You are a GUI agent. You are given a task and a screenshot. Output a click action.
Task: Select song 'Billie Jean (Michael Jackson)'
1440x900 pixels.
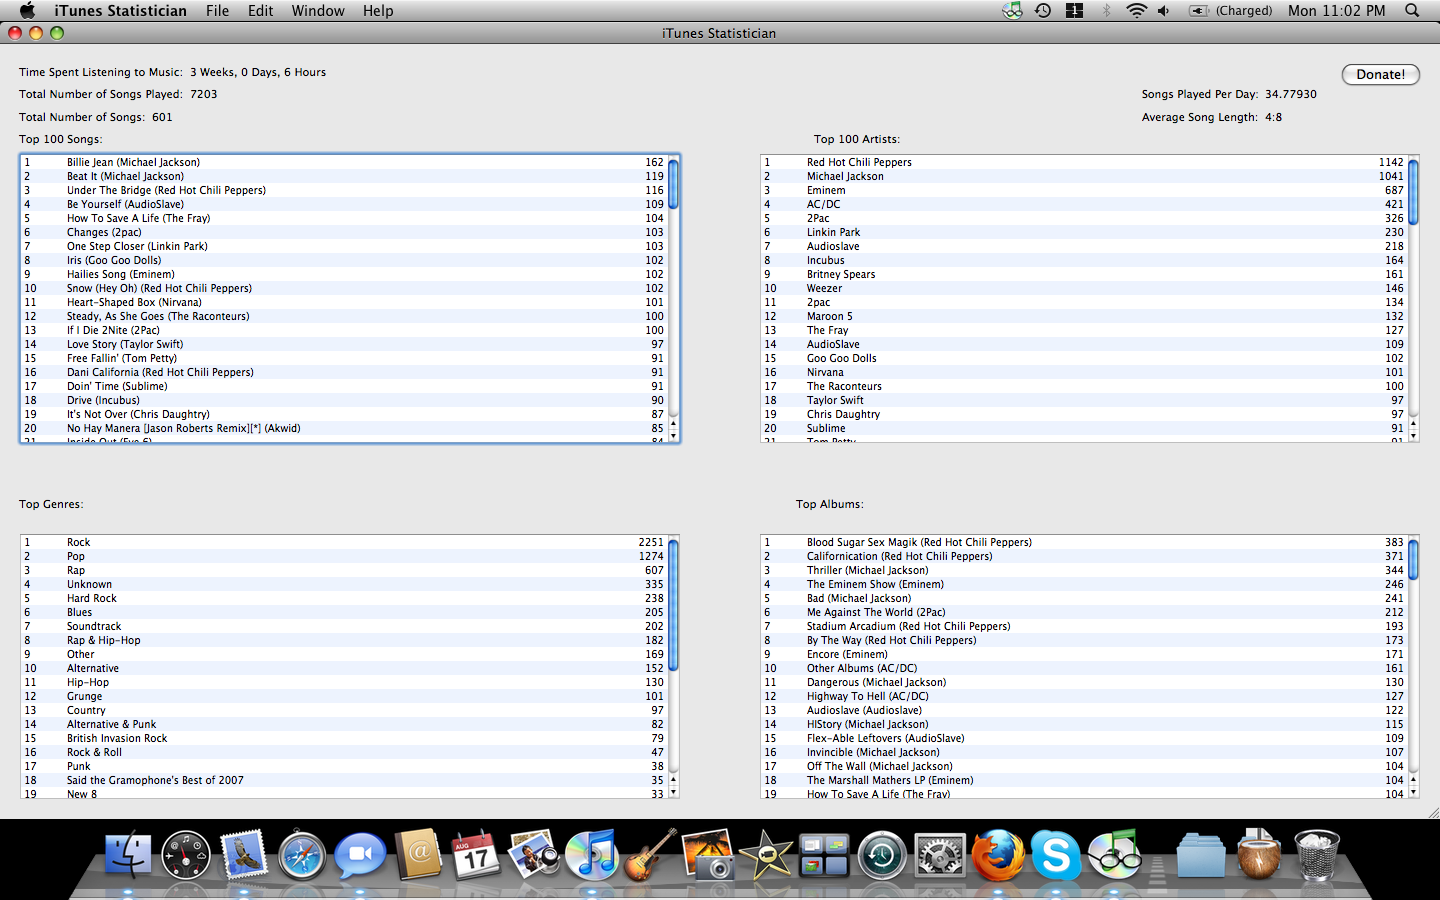click(344, 162)
